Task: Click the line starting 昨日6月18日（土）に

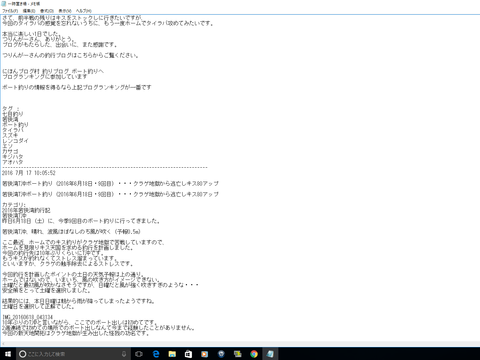Action: (81, 221)
